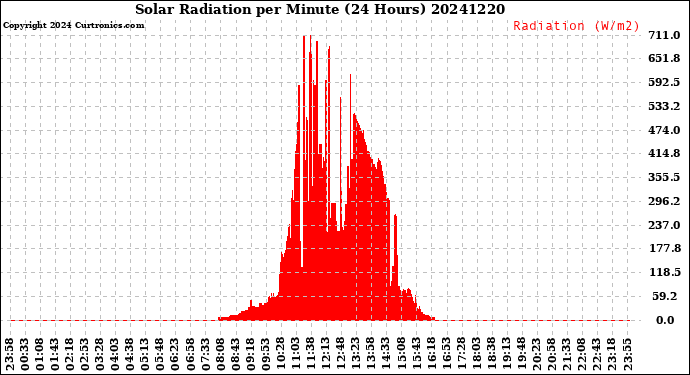The image size is (690, 375).
Task: Click the chart title 'Solar Radiation per Minute'
Action: pos(237,9)
